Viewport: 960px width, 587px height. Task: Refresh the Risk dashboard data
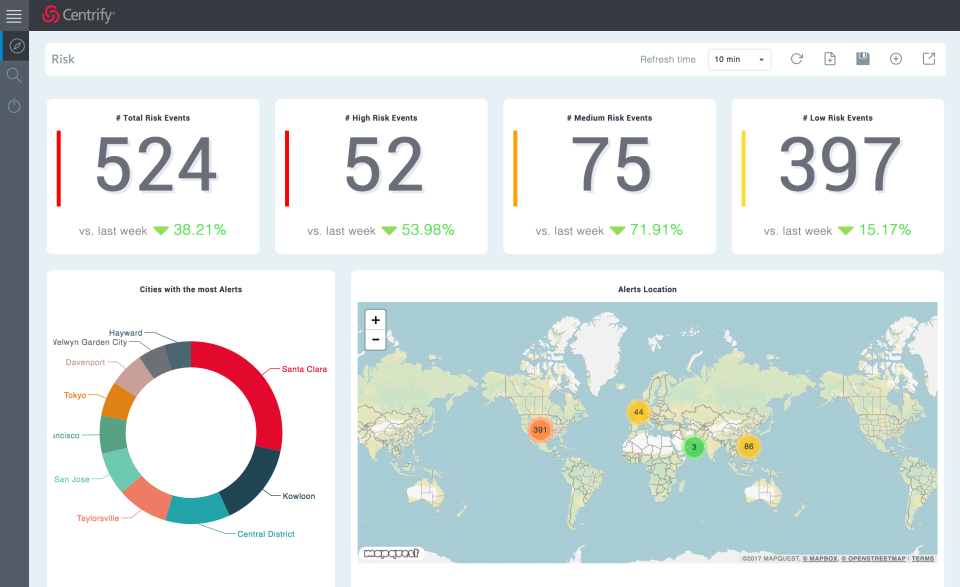click(796, 59)
